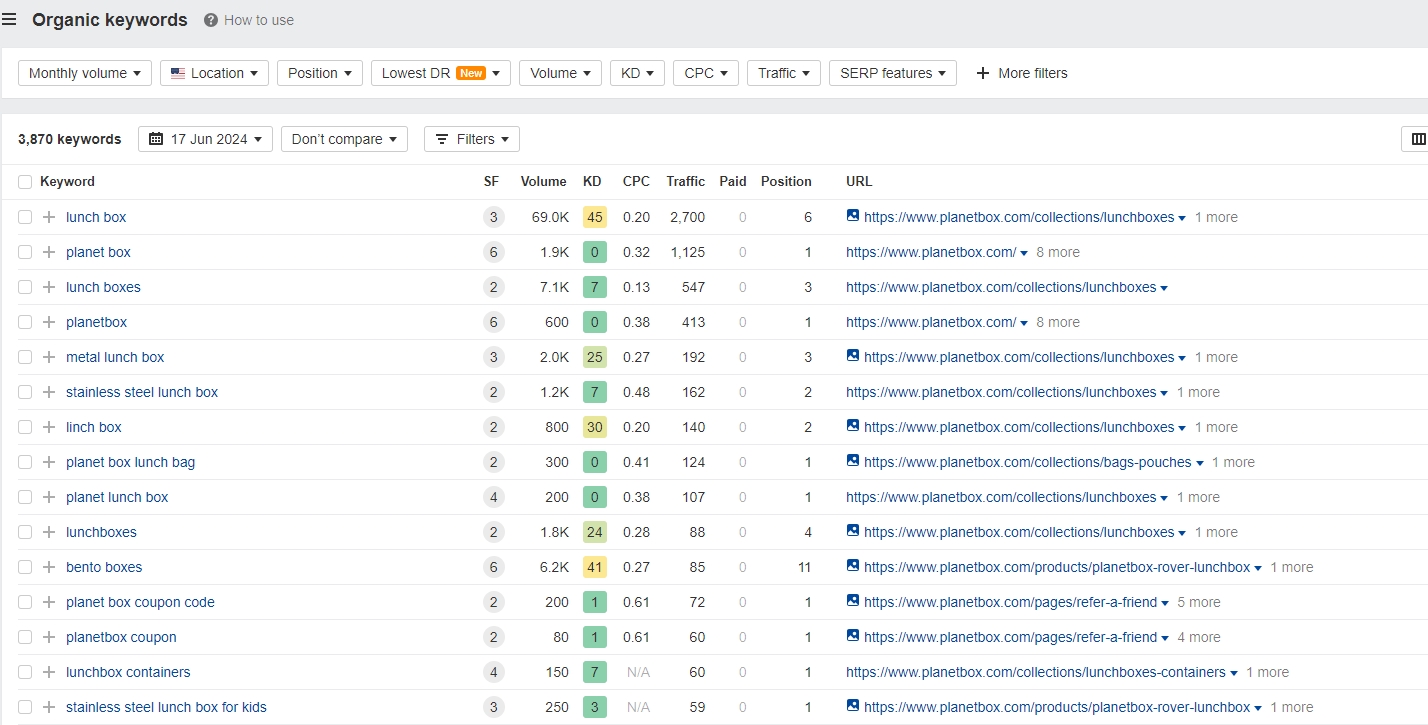Click More filters button

point(1021,73)
